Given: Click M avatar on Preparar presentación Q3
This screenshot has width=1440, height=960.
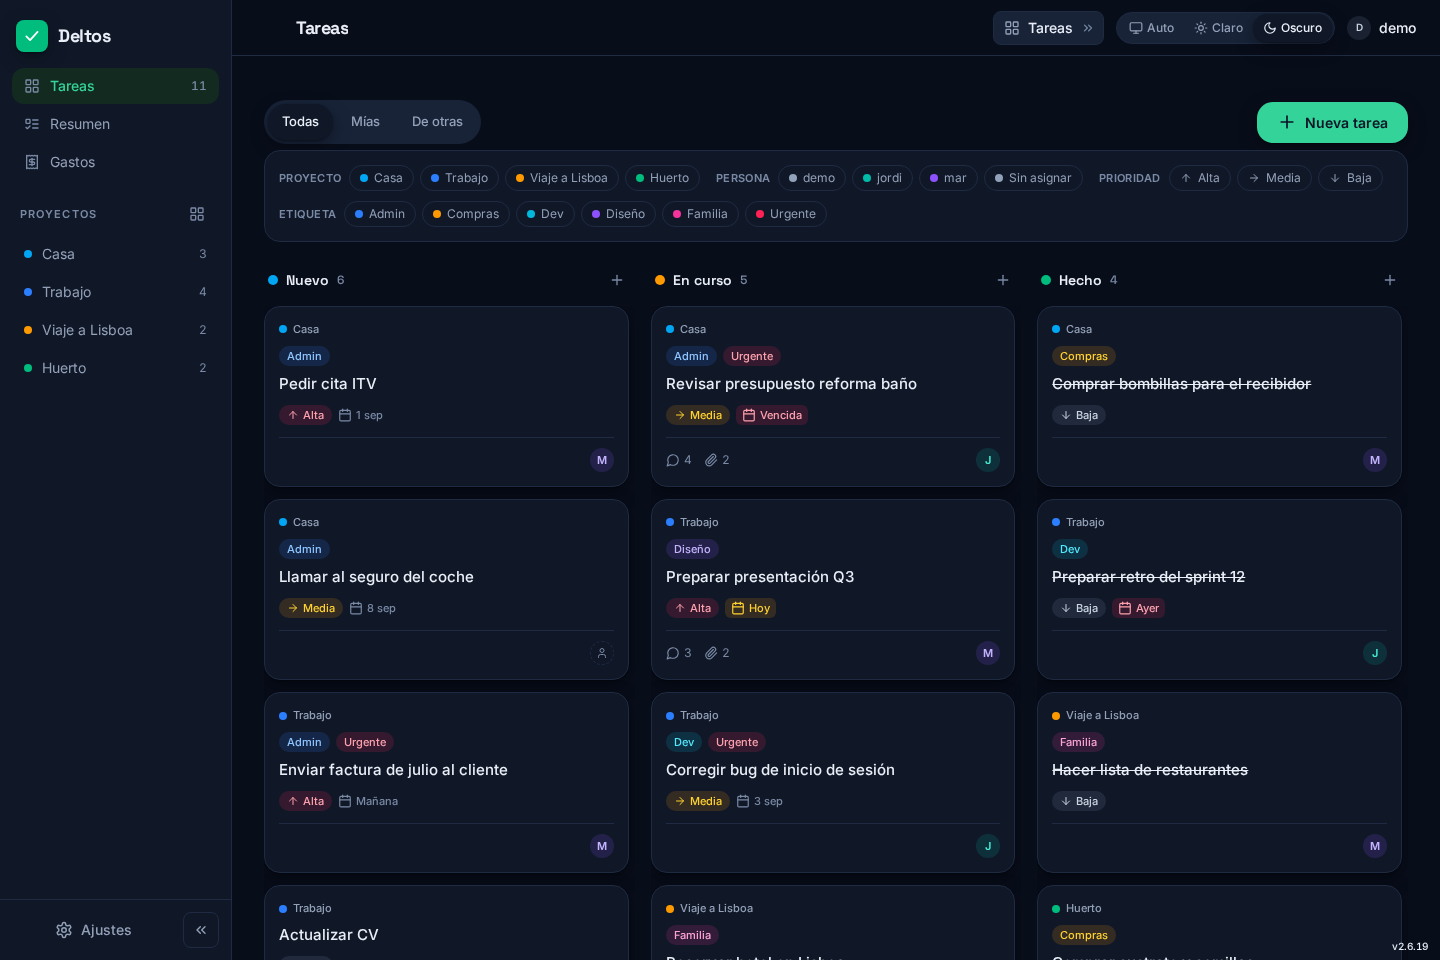Looking at the screenshot, I should pyautogui.click(x=988, y=653).
